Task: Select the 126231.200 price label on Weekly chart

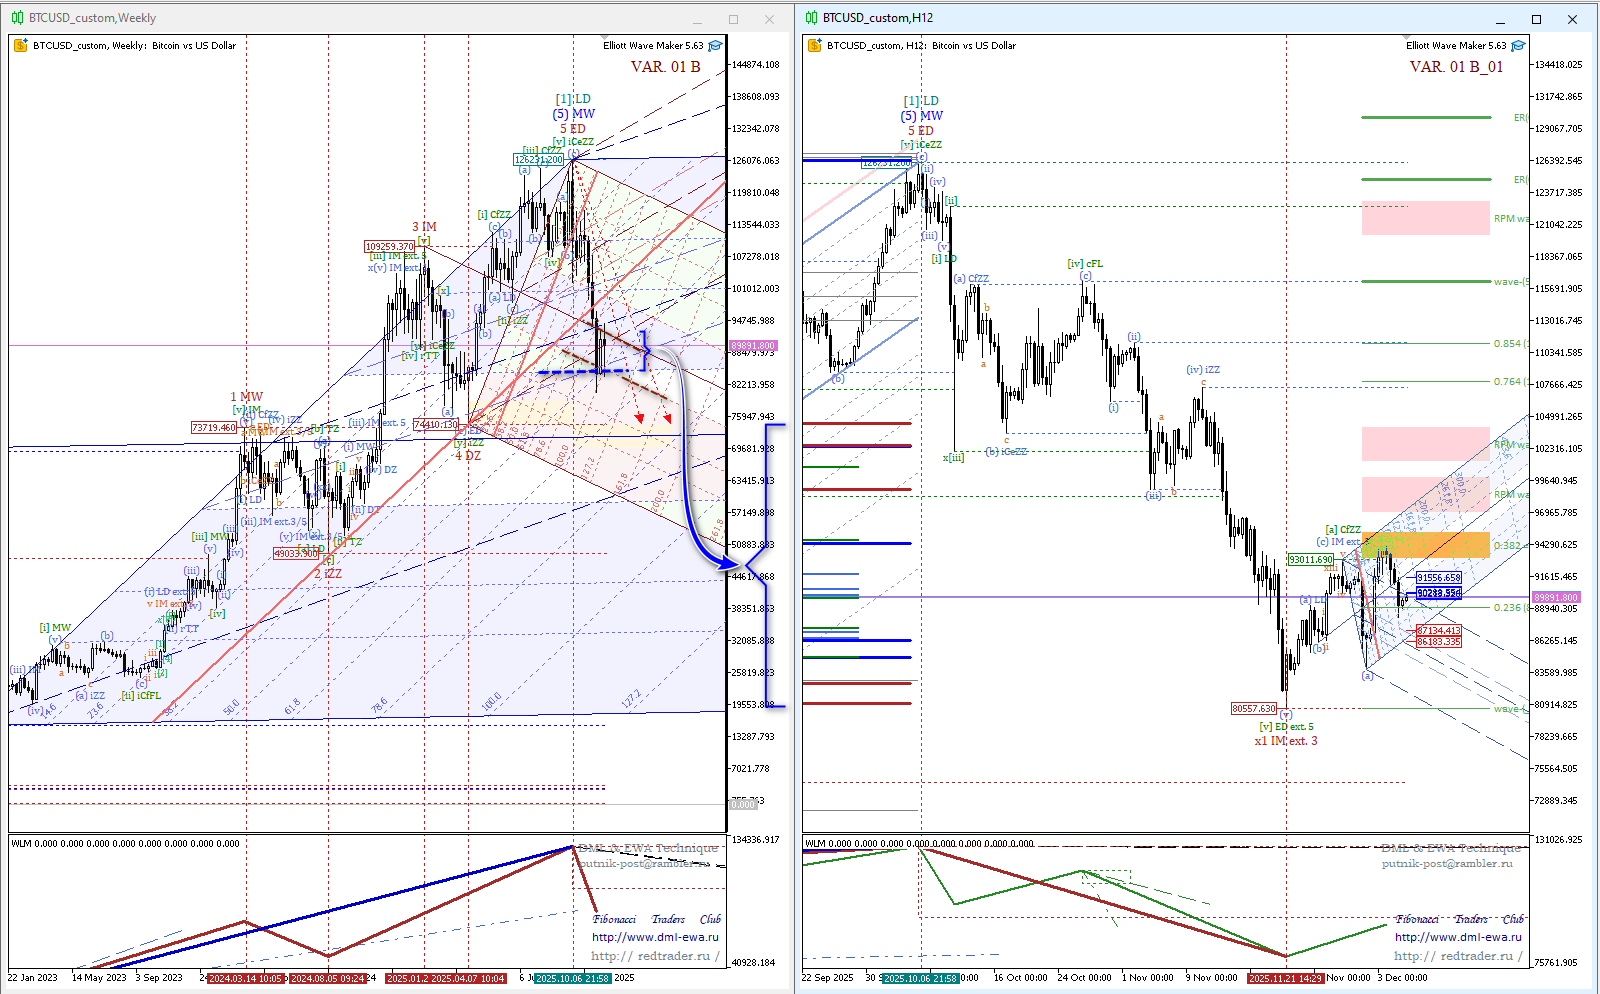Action: coord(538,160)
